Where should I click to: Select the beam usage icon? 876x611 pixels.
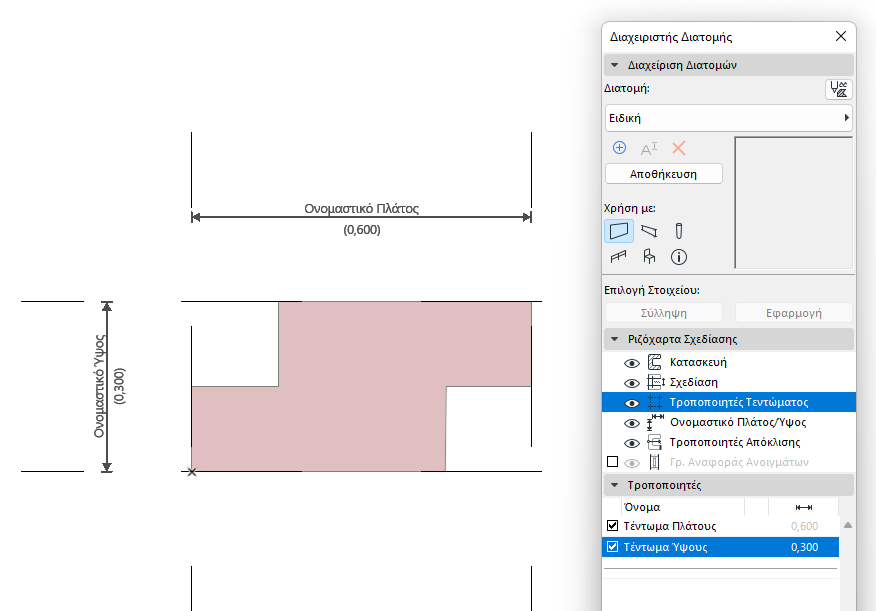click(x=649, y=231)
